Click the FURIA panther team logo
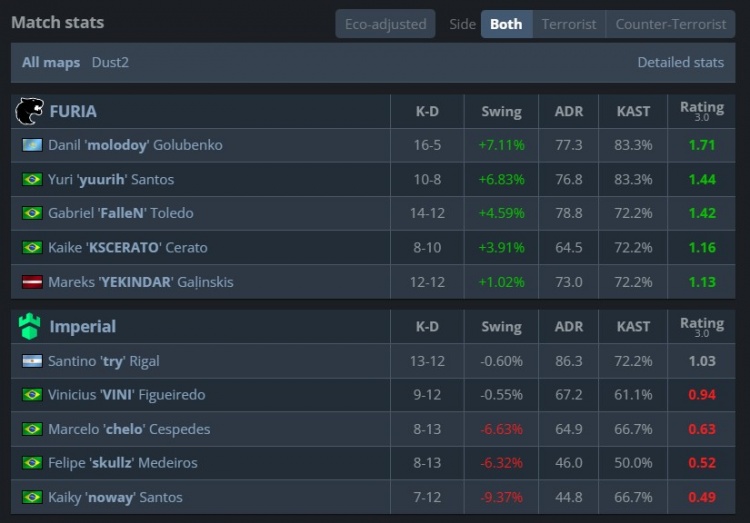The height and width of the screenshot is (523, 750). click(x=30, y=111)
